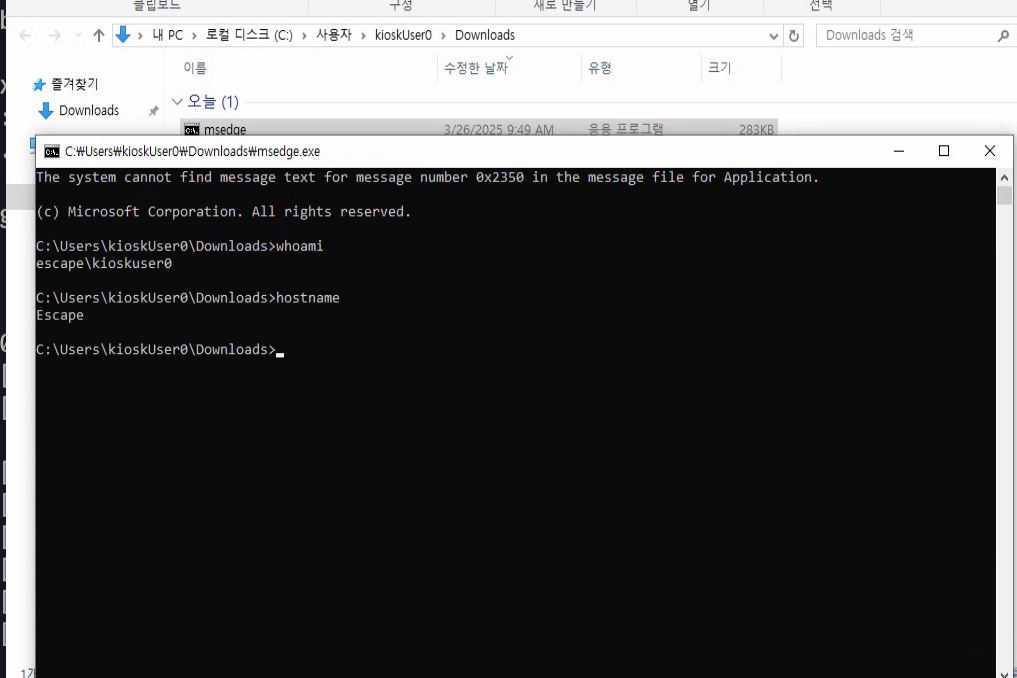1017x678 pixels.
Task: Sort by '수정한 날짜' column header
Action: click(x=475, y=67)
